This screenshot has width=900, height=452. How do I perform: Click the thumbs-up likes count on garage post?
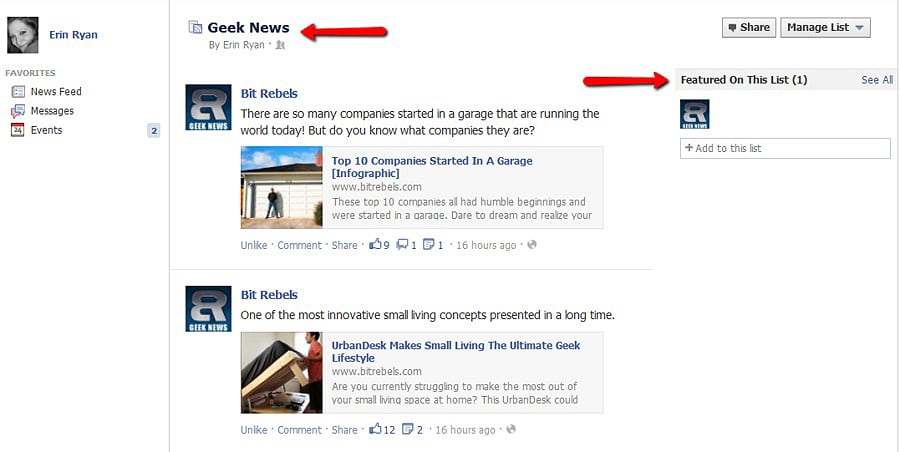tap(379, 245)
